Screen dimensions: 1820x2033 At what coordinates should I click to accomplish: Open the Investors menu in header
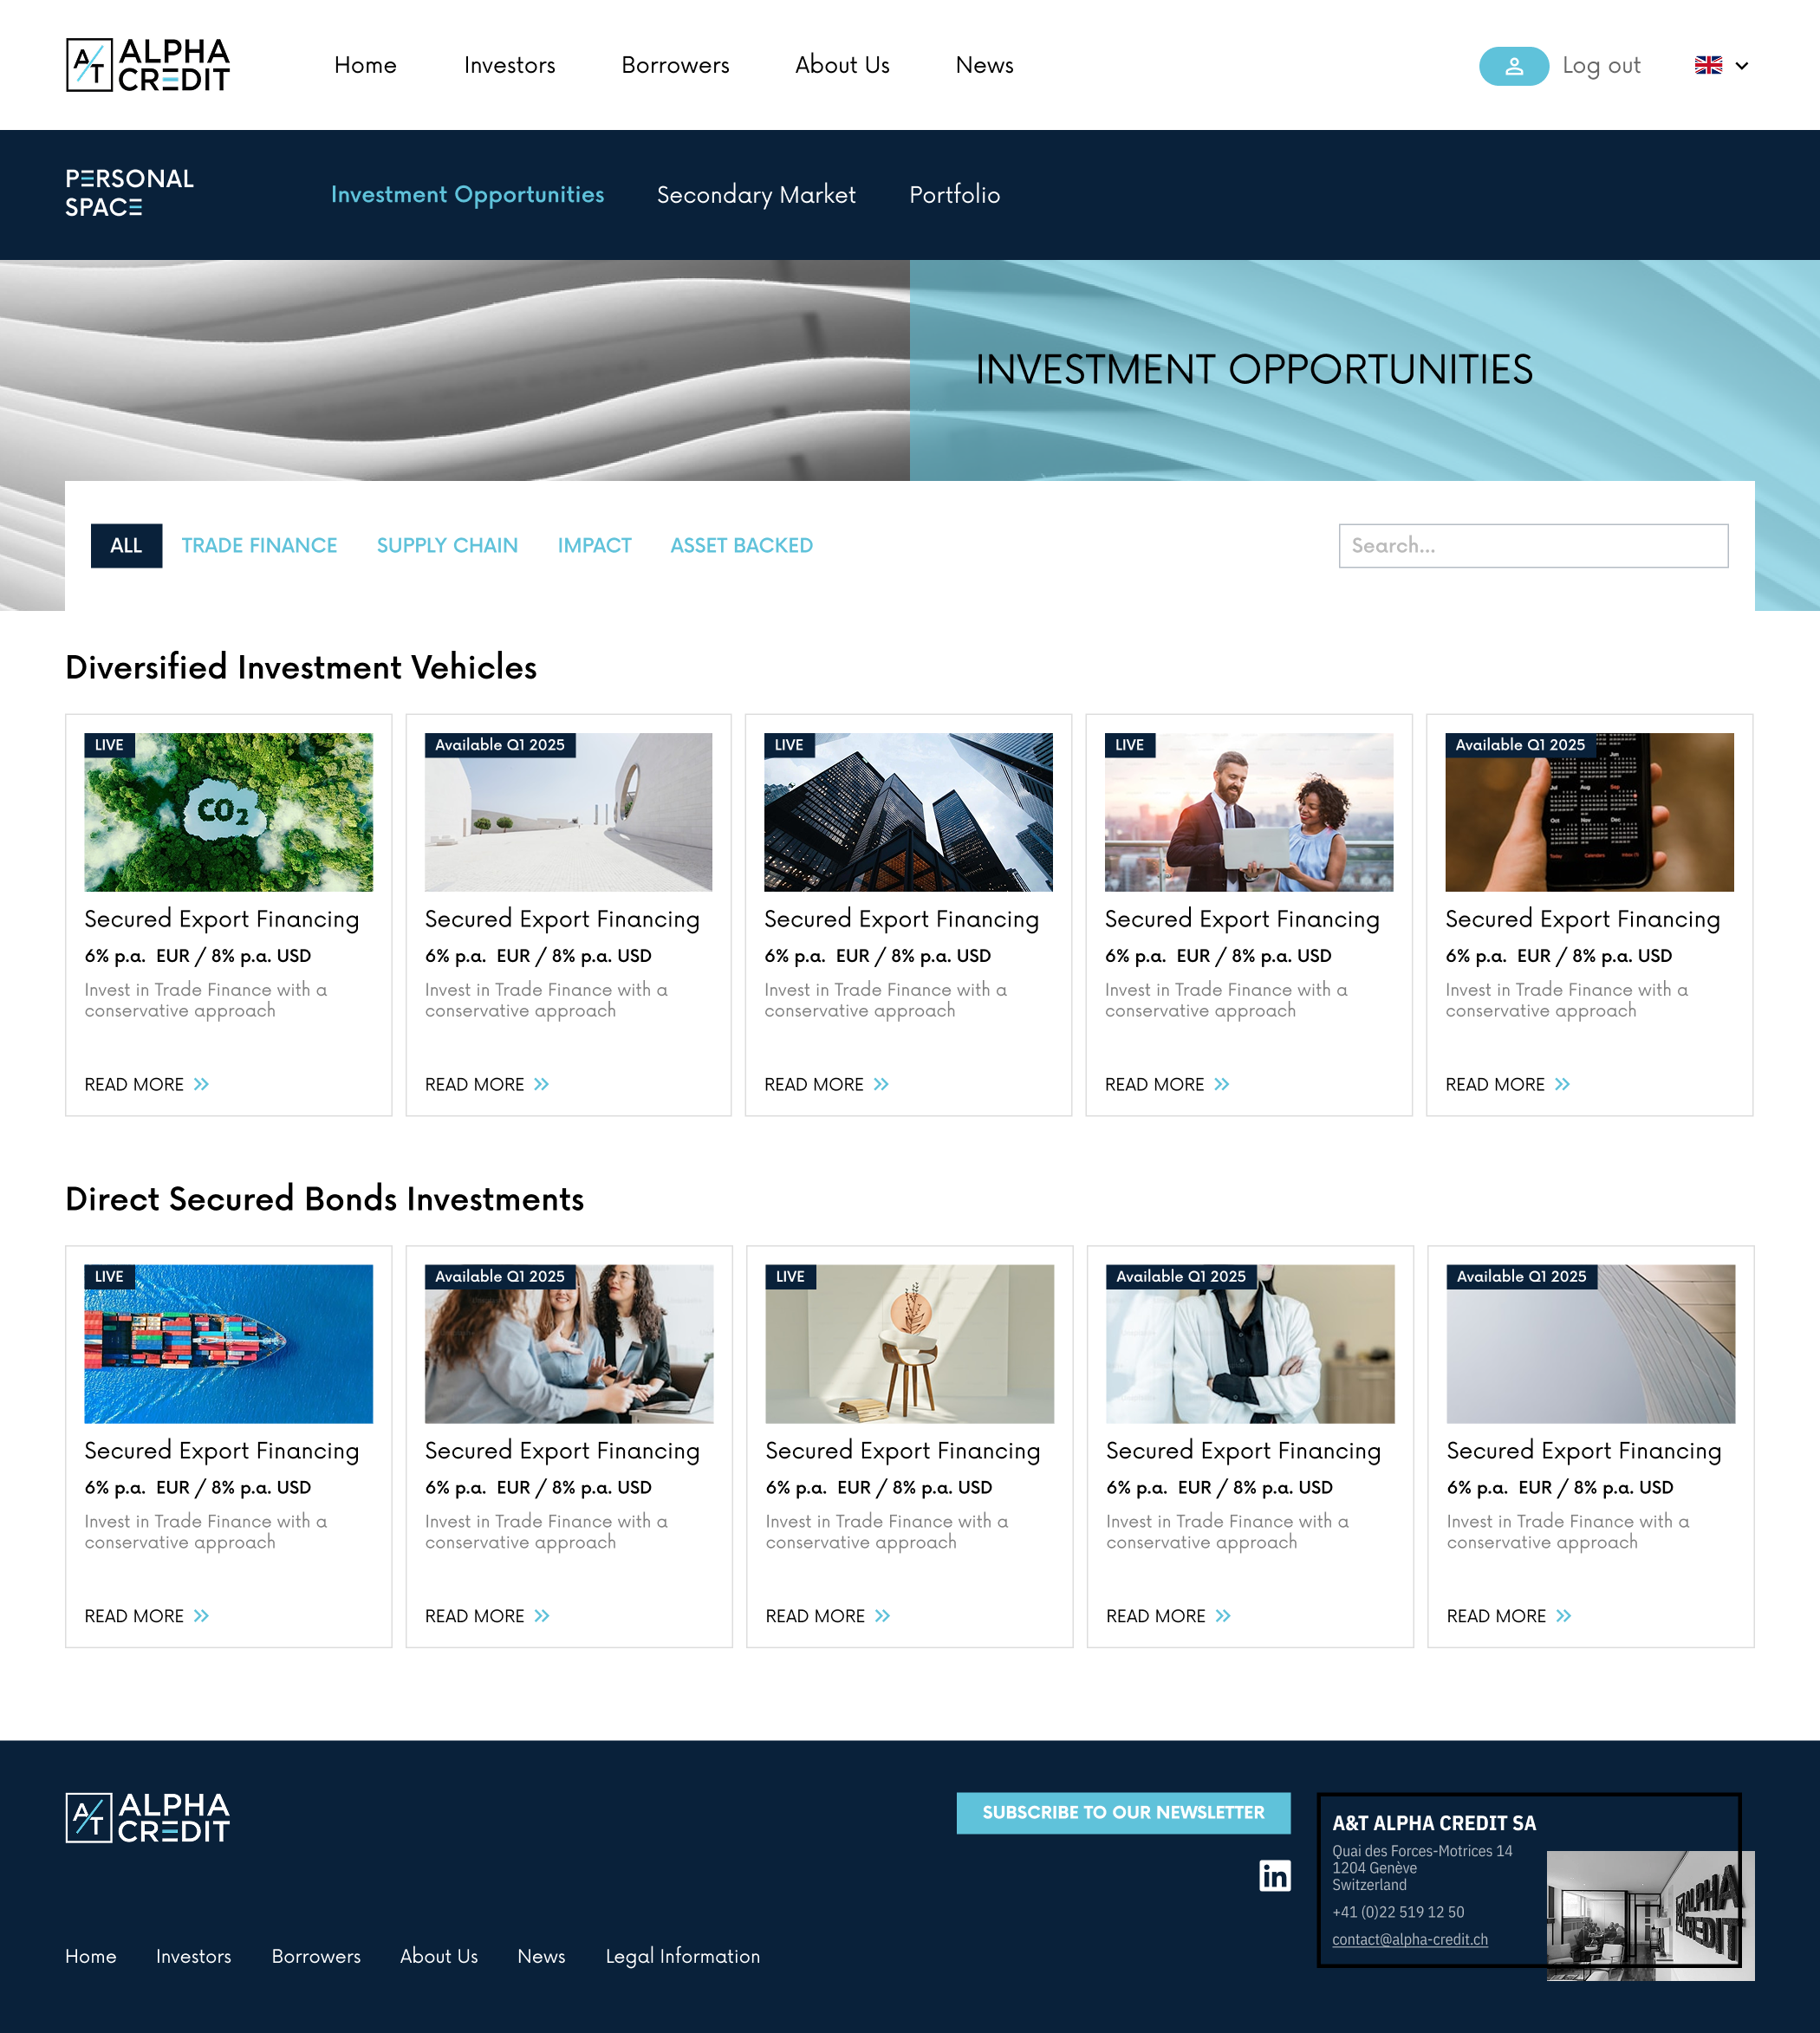[x=509, y=66]
